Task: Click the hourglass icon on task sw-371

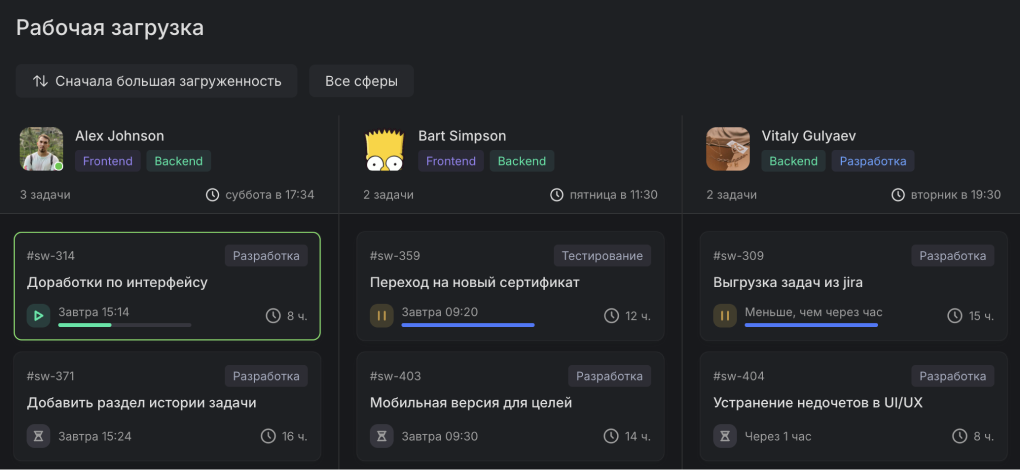Action: pyautogui.click(x=38, y=436)
